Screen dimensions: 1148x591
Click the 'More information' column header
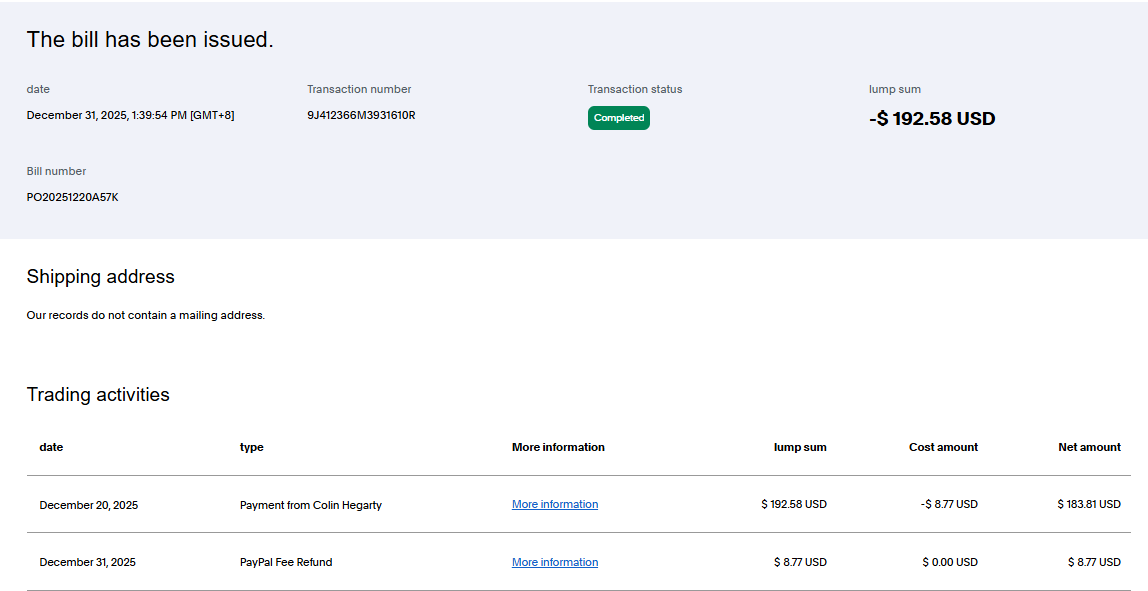pos(558,447)
